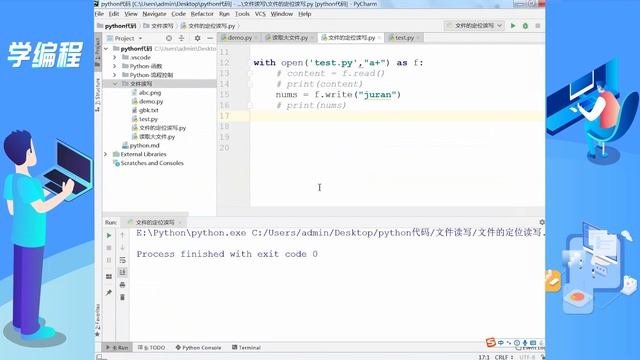The width and height of the screenshot is (640, 360).
Task: Open the Code menu
Action: pos(178,14)
